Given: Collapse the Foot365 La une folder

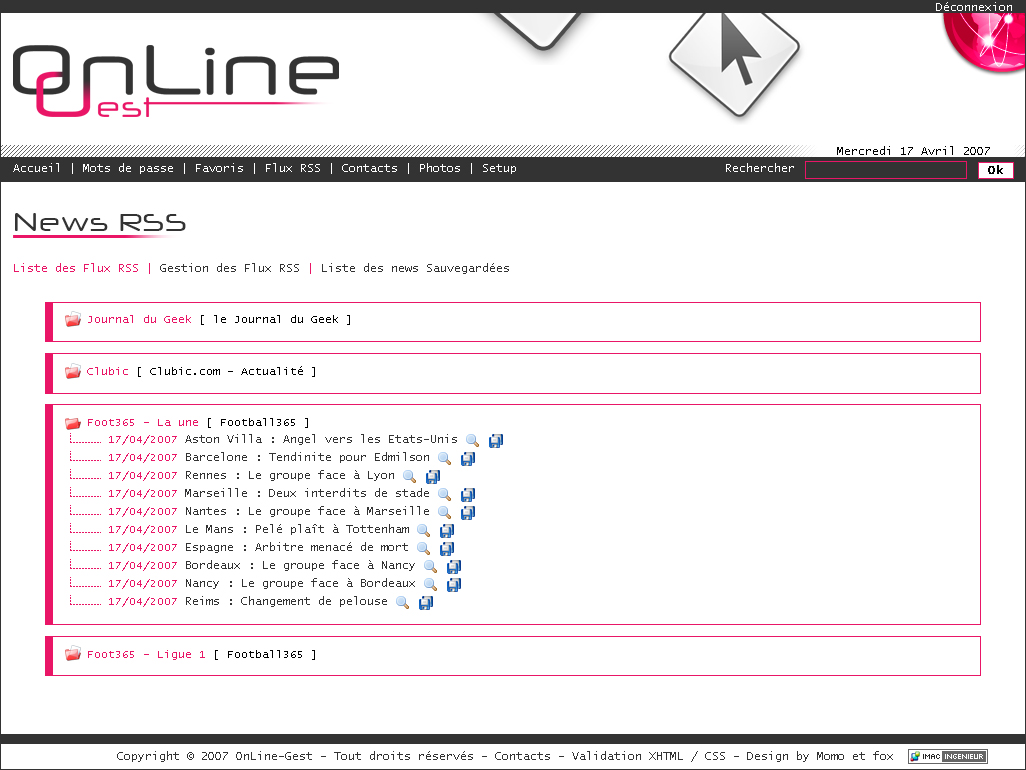Looking at the screenshot, I should pos(73,423).
